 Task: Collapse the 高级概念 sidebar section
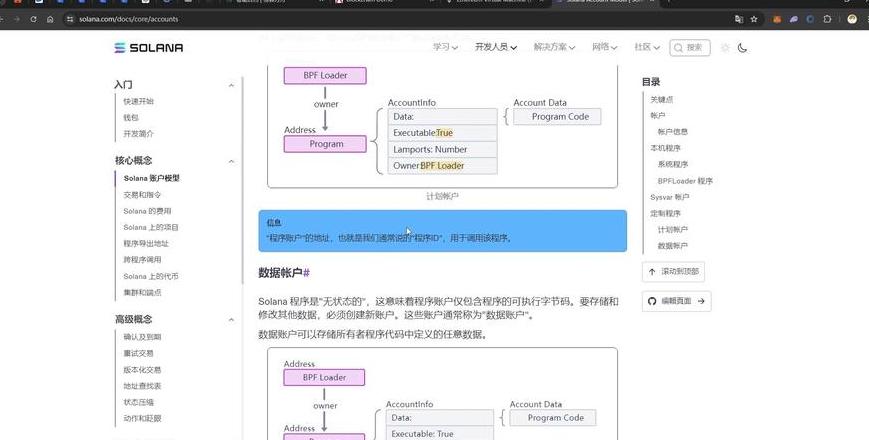[231, 320]
